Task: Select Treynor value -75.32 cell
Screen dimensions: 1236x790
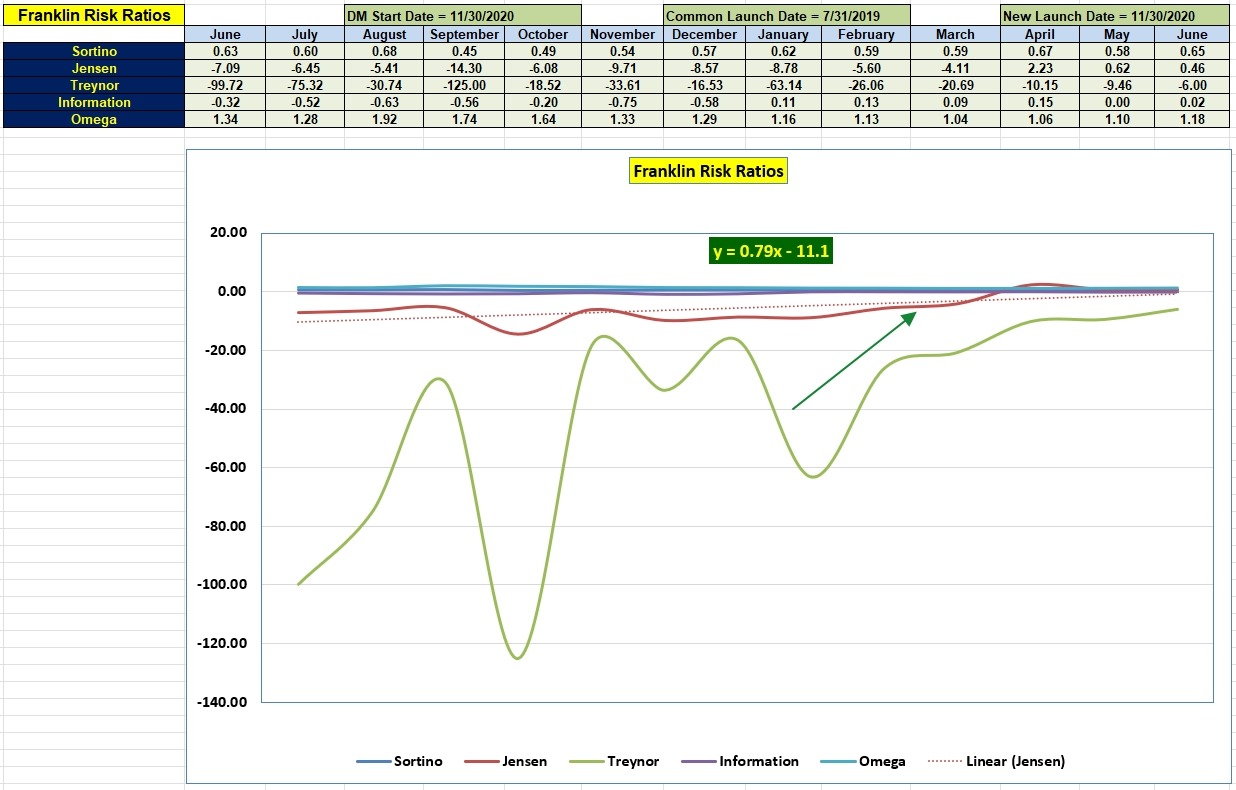Action: (305, 85)
